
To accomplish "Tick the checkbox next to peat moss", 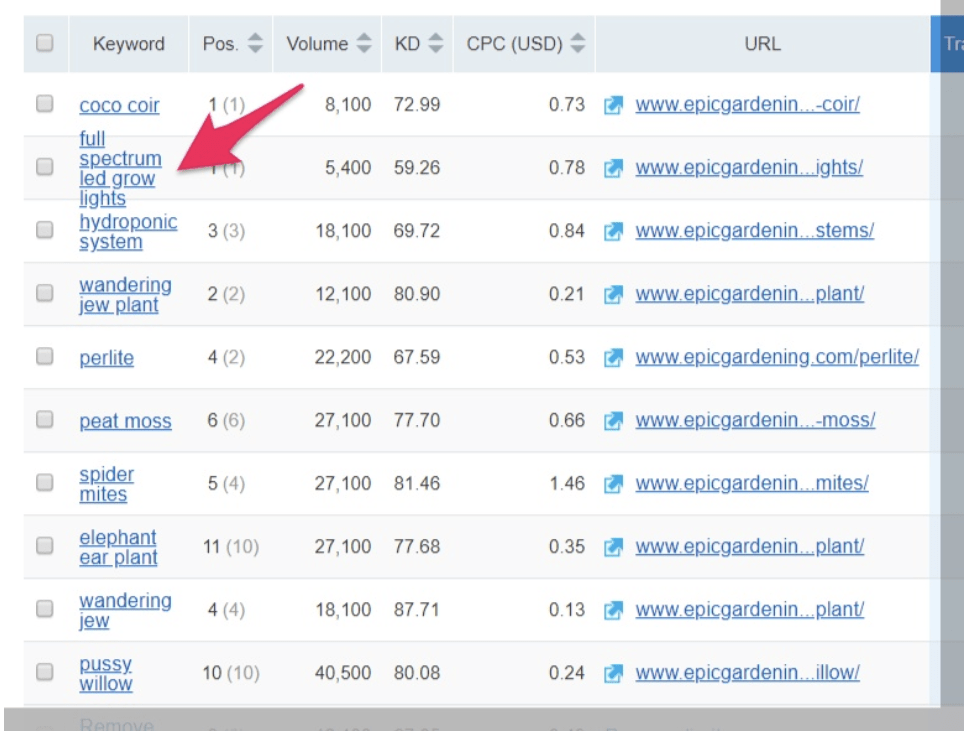I will click(45, 420).
